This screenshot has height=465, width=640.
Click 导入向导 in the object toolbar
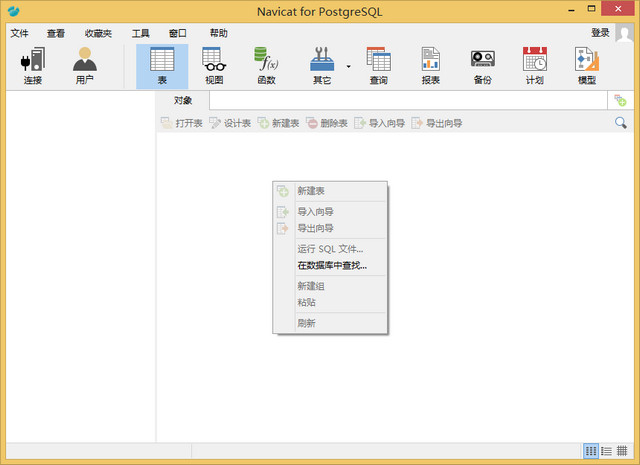(379, 123)
